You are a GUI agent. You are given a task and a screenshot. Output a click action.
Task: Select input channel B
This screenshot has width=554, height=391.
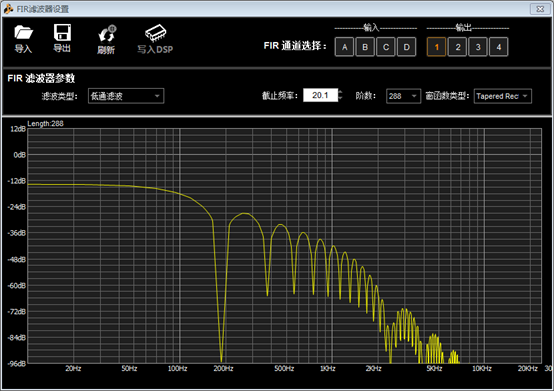coord(365,47)
